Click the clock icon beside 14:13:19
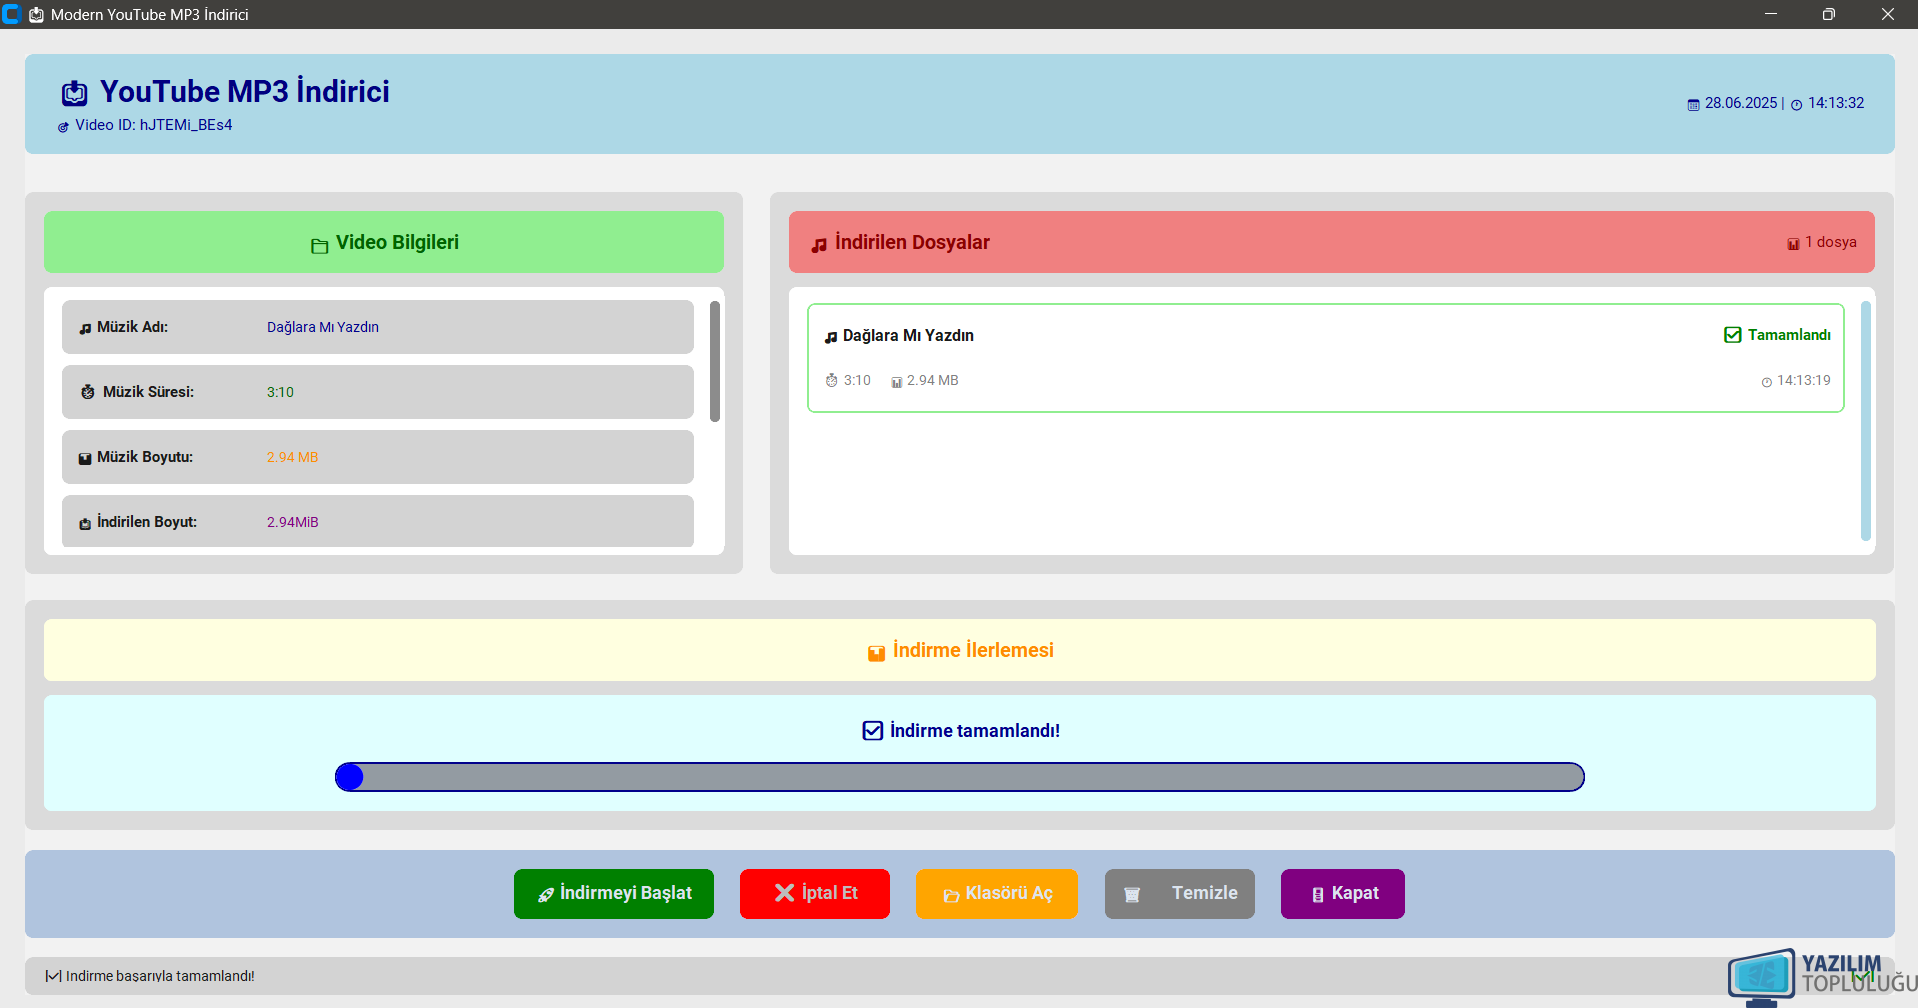This screenshot has height=1008, width=1918. (x=1766, y=382)
